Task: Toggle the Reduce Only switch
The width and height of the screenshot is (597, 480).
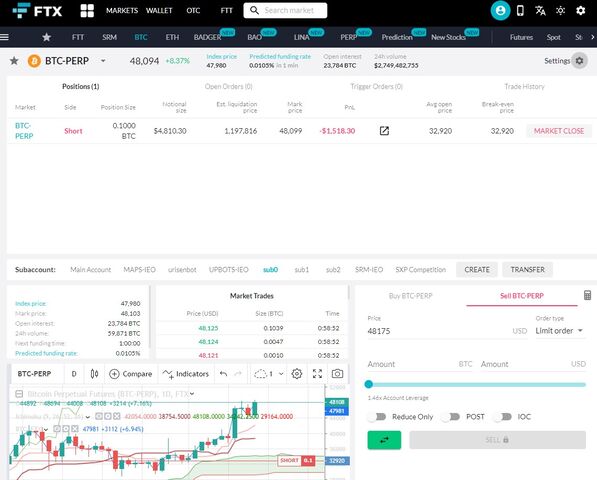Action: tap(378, 417)
